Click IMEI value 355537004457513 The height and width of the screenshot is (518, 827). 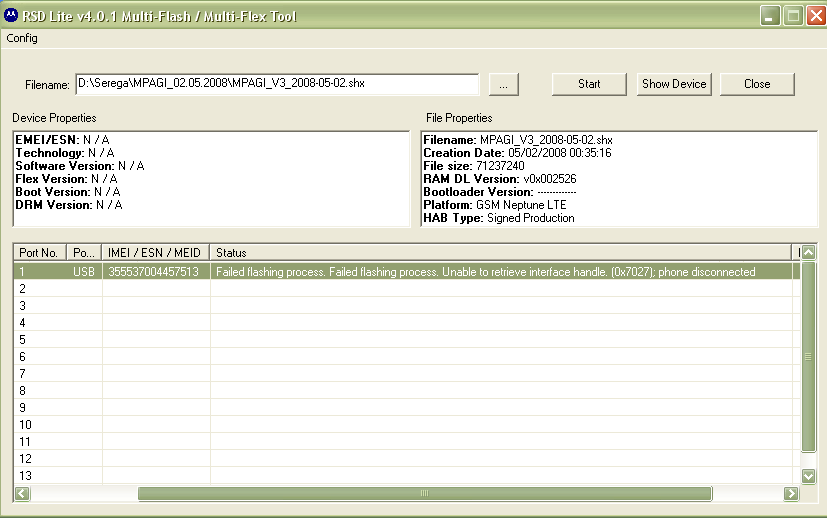[153, 272]
